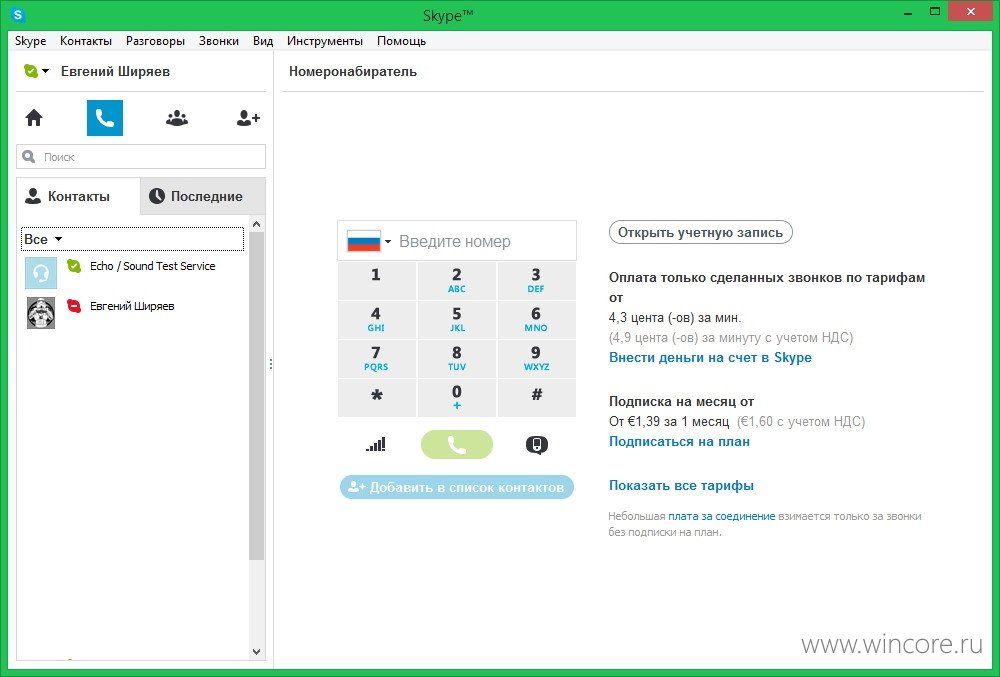Follow Внести деньги на счет в Skype link
1000x677 pixels.
(x=710, y=357)
